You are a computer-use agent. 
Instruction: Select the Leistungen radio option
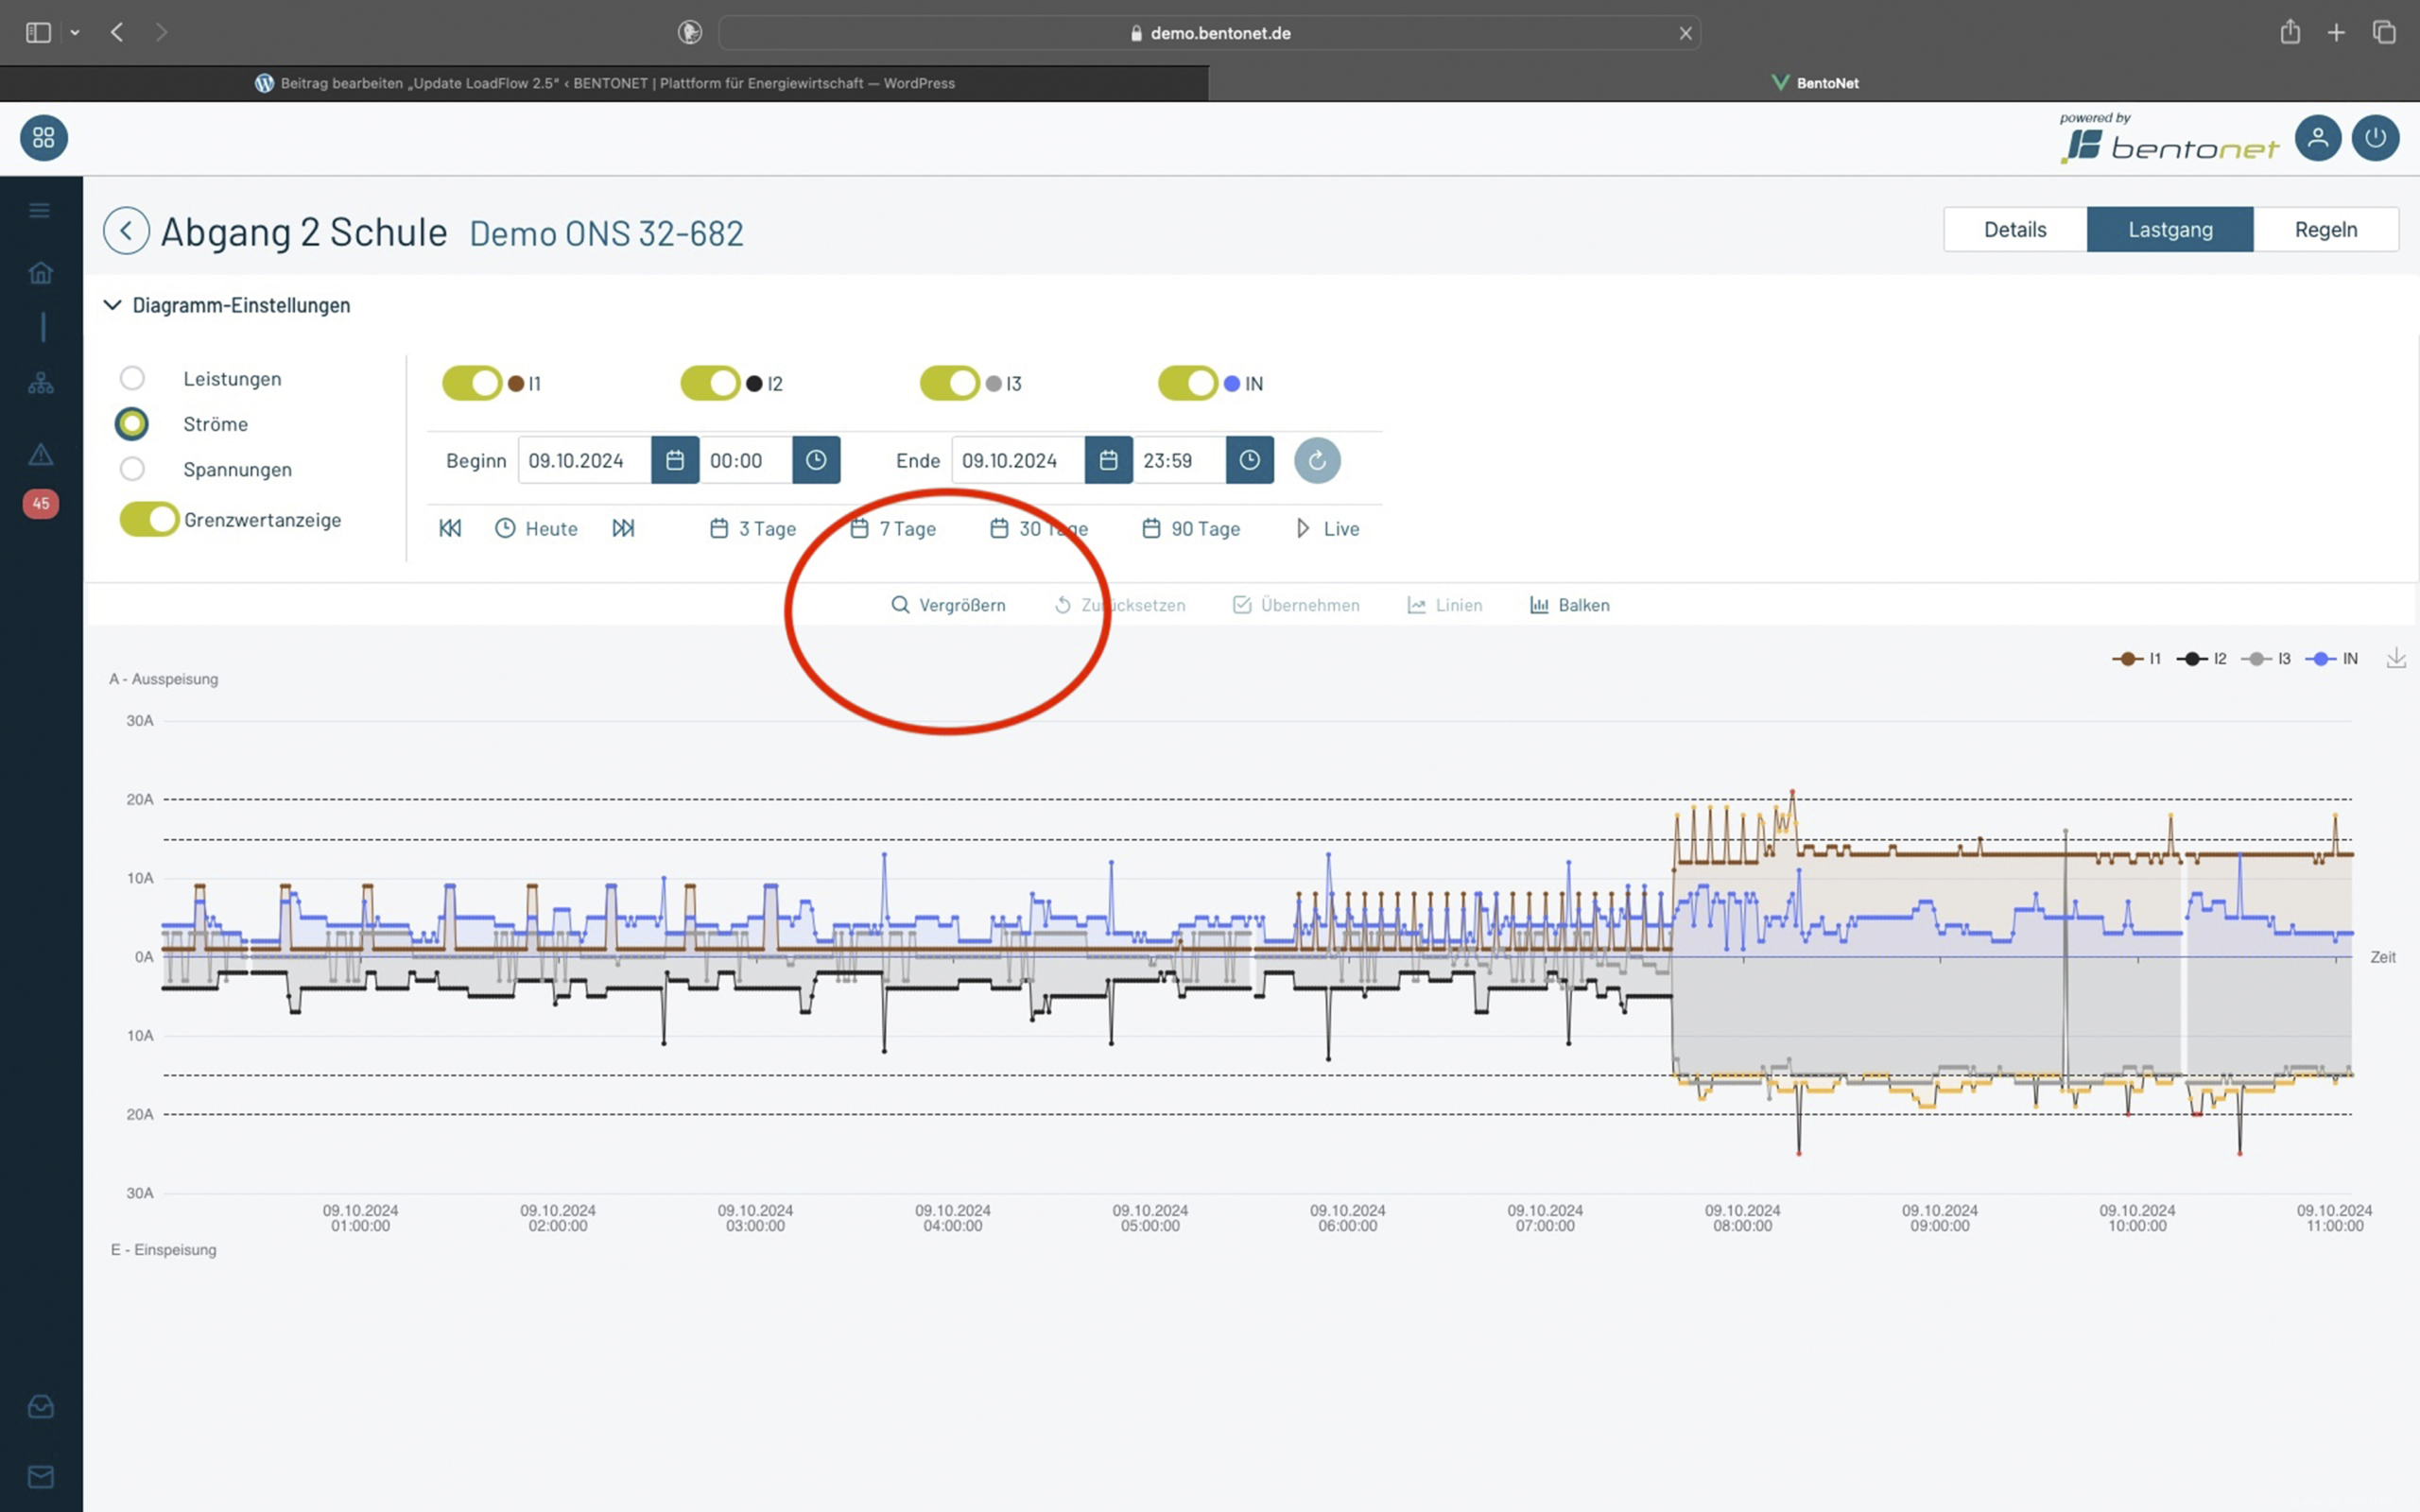[x=132, y=378]
